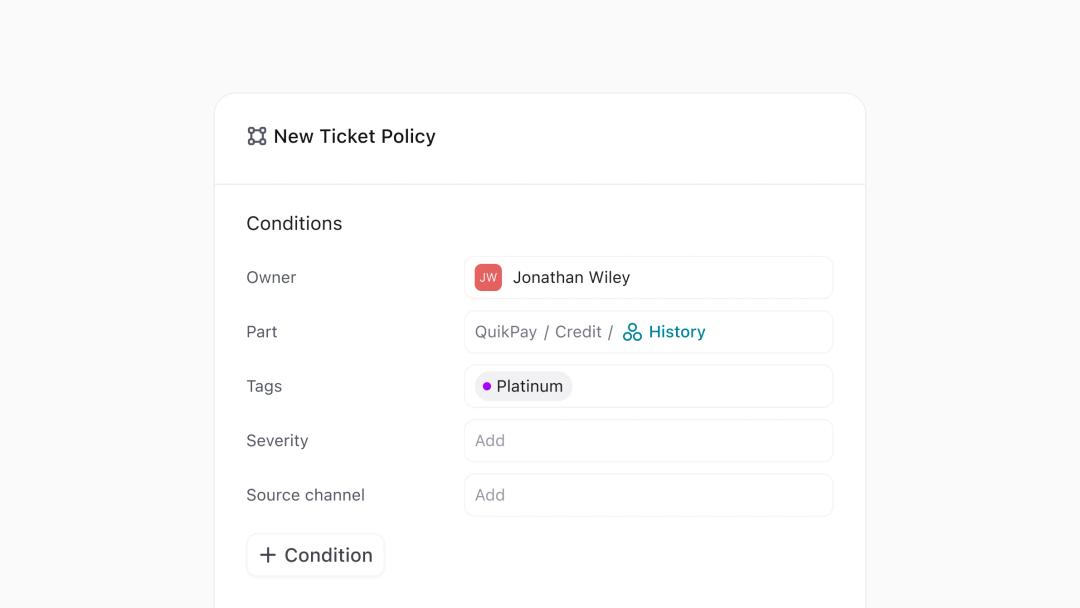
Task: Open the Part selector field
Action: coord(768,332)
